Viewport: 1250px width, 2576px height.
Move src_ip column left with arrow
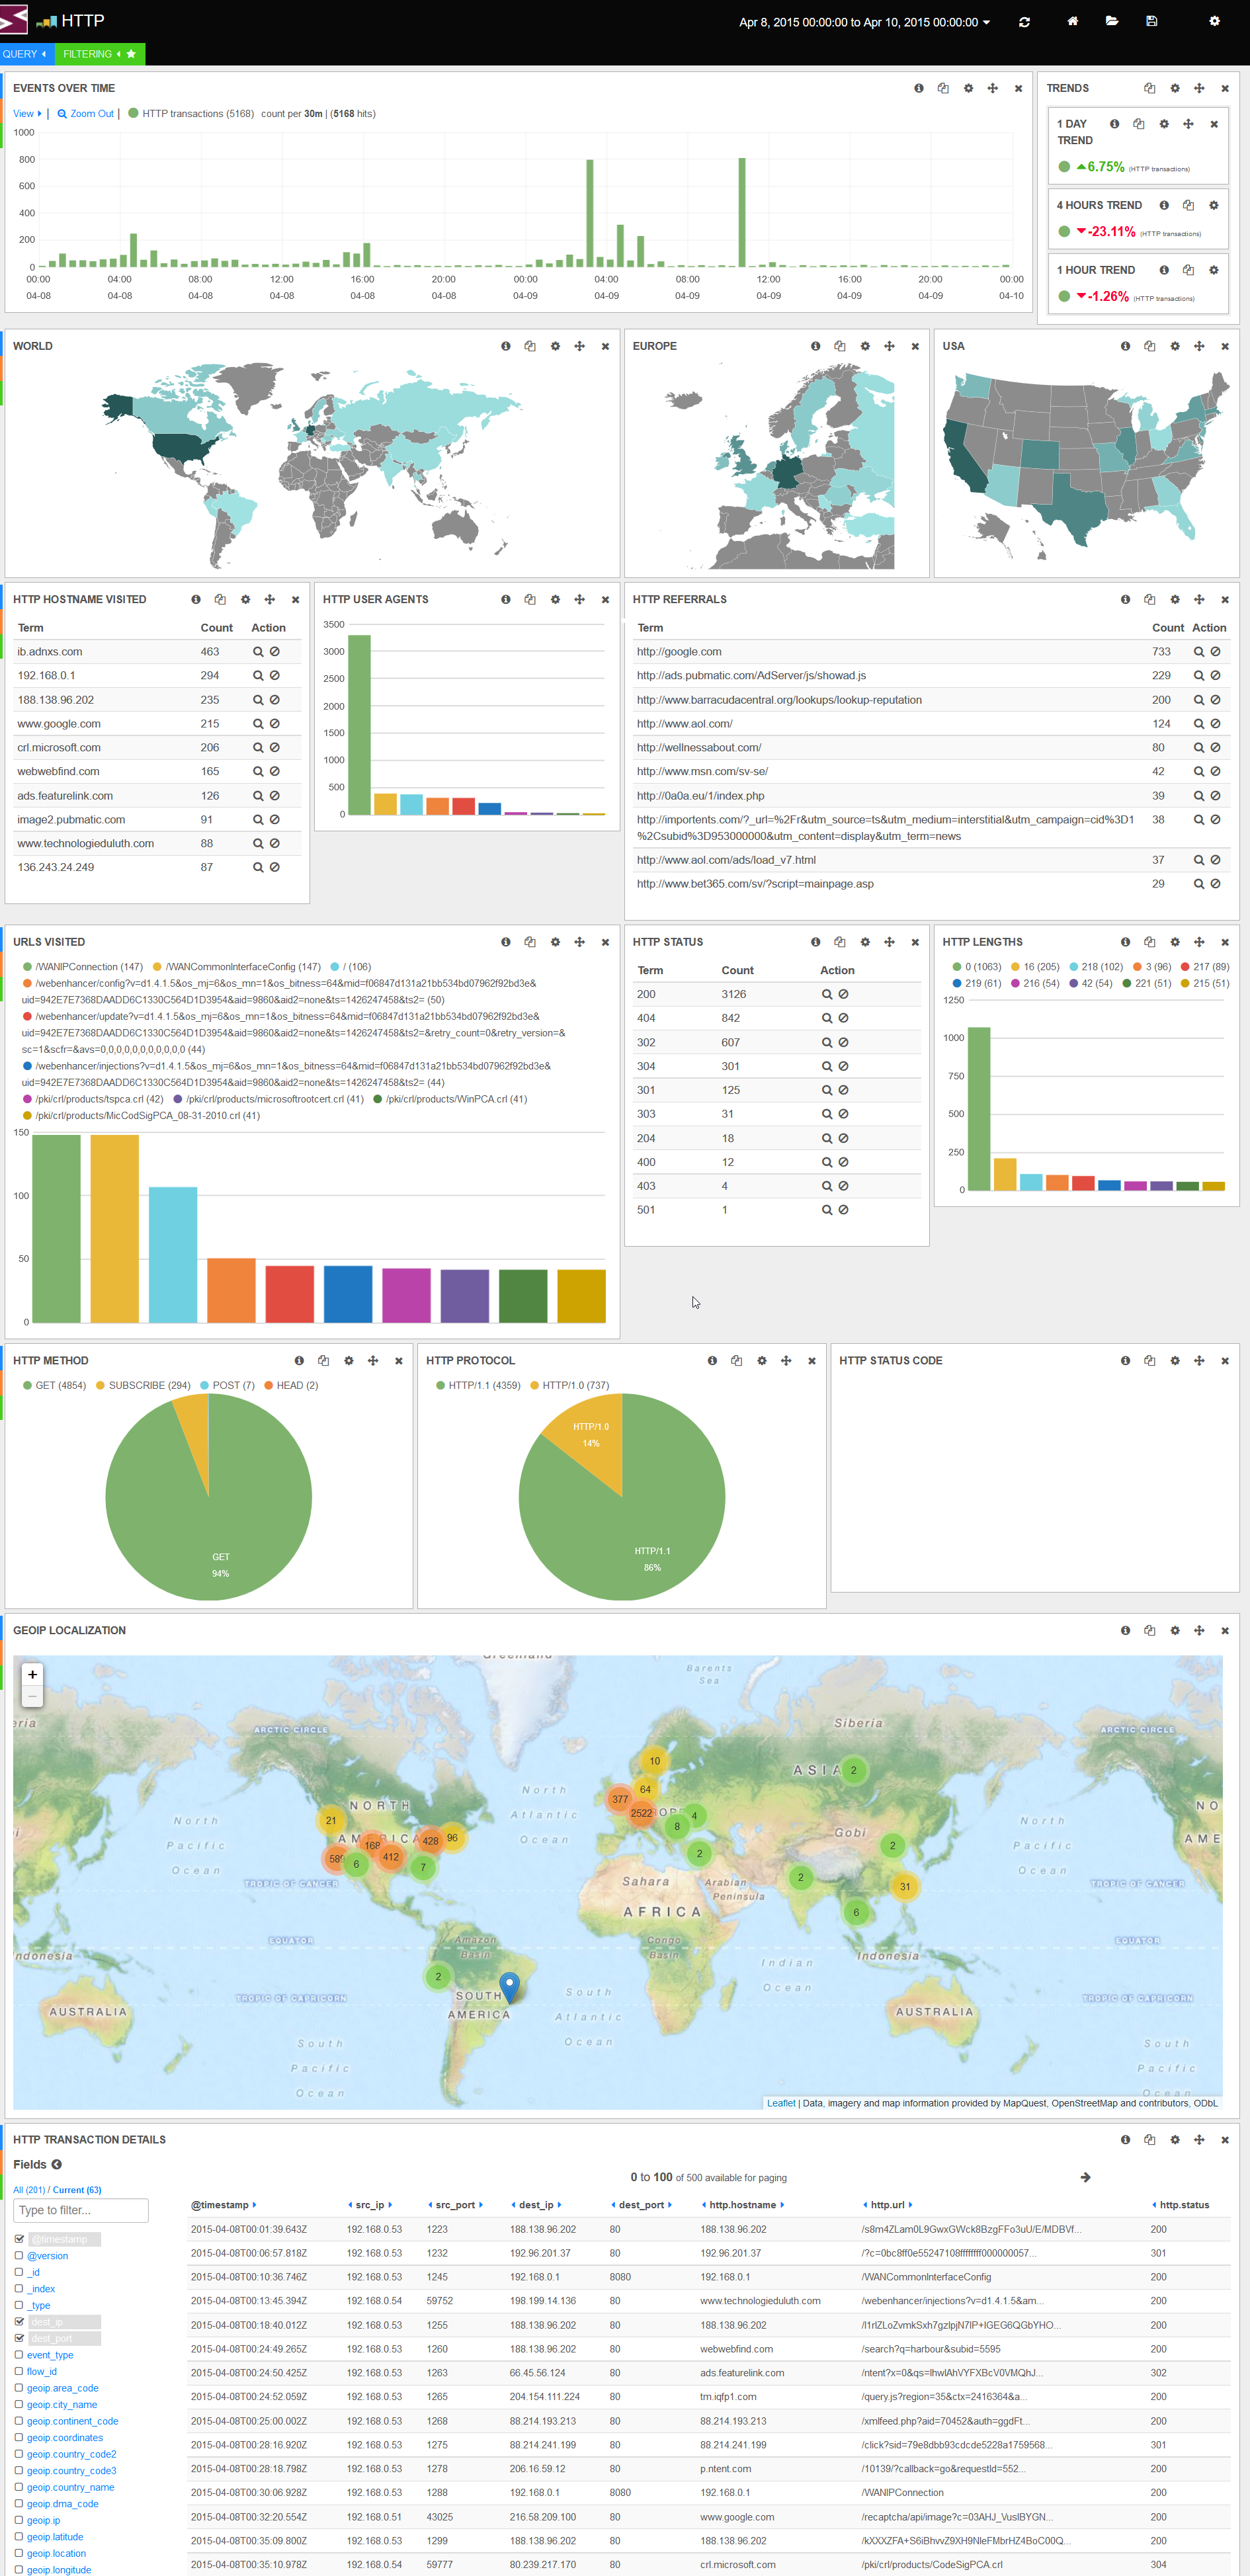coord(350,2205)
